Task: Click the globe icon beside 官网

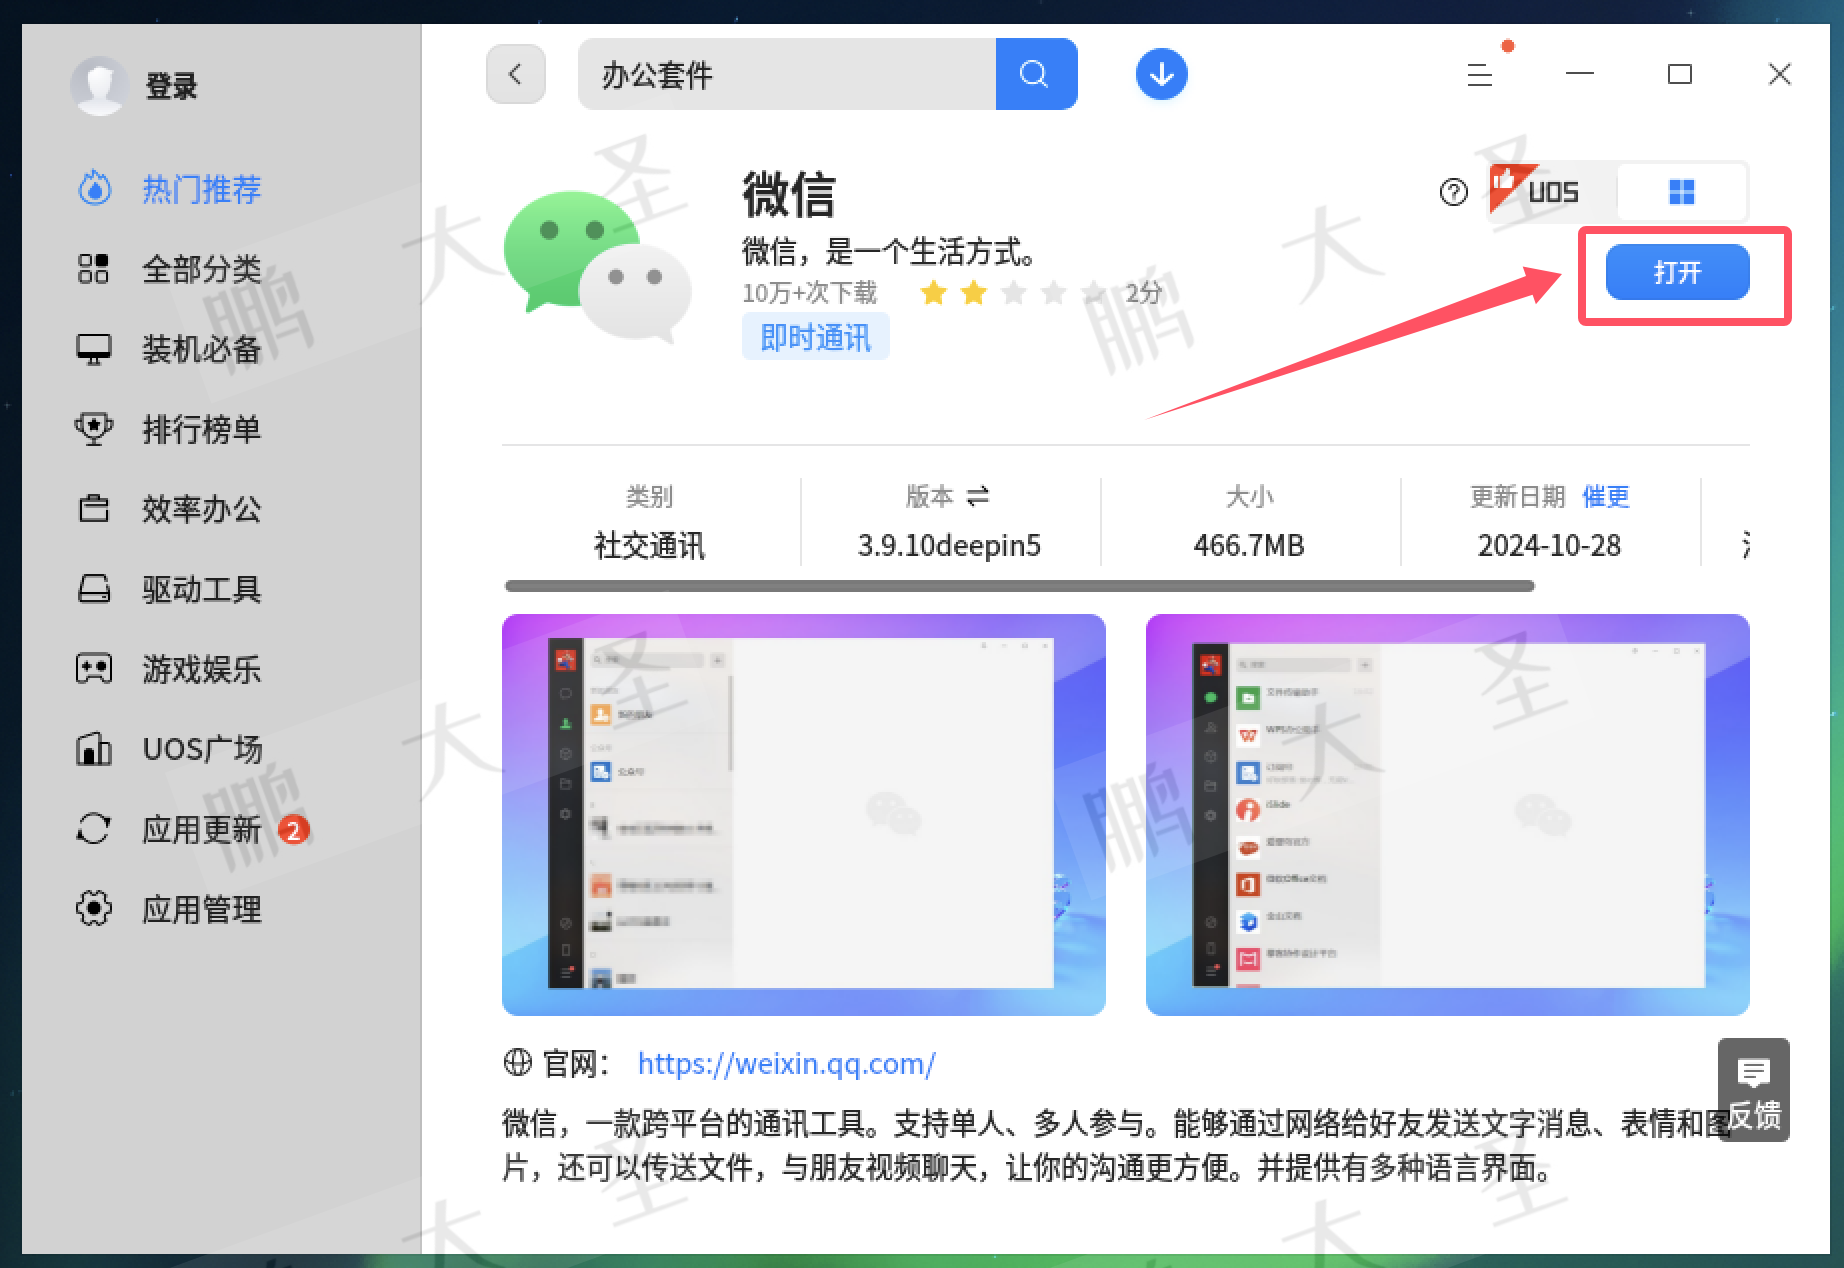Action: click(x=517, y=1062)
